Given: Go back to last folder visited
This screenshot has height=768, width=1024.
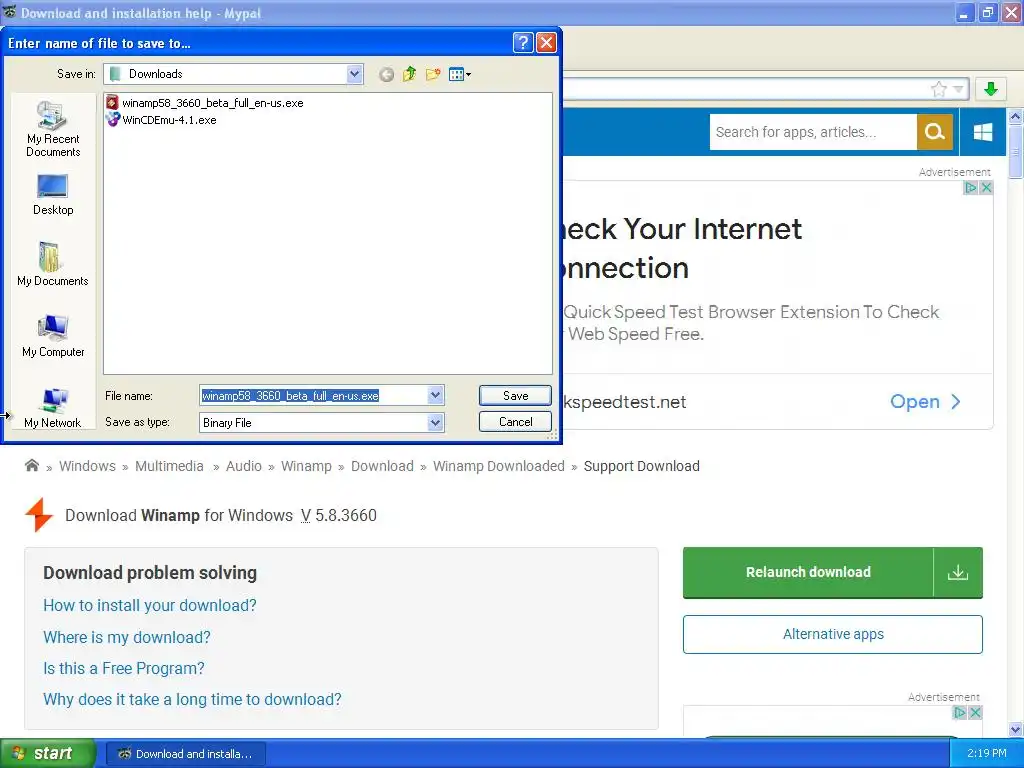Looking at the screenshot, I should (x=387, y=74).
